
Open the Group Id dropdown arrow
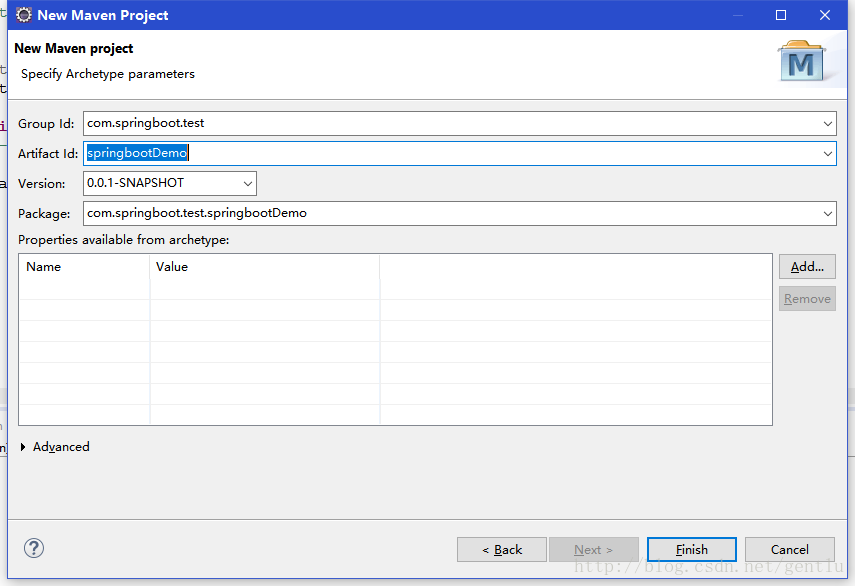pos(827,124)
